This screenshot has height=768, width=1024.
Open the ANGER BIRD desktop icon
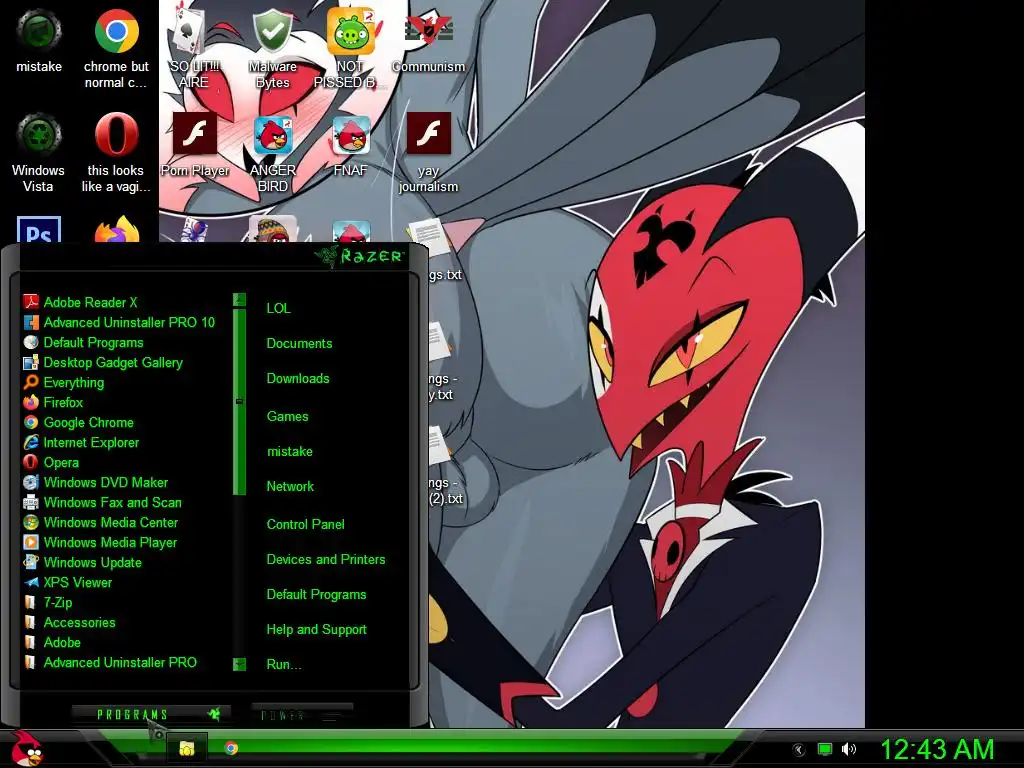272,153
